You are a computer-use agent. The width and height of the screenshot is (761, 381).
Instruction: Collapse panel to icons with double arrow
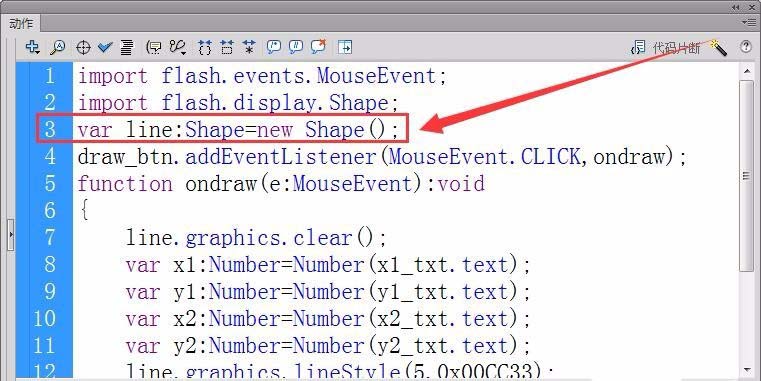coord(737,7)
